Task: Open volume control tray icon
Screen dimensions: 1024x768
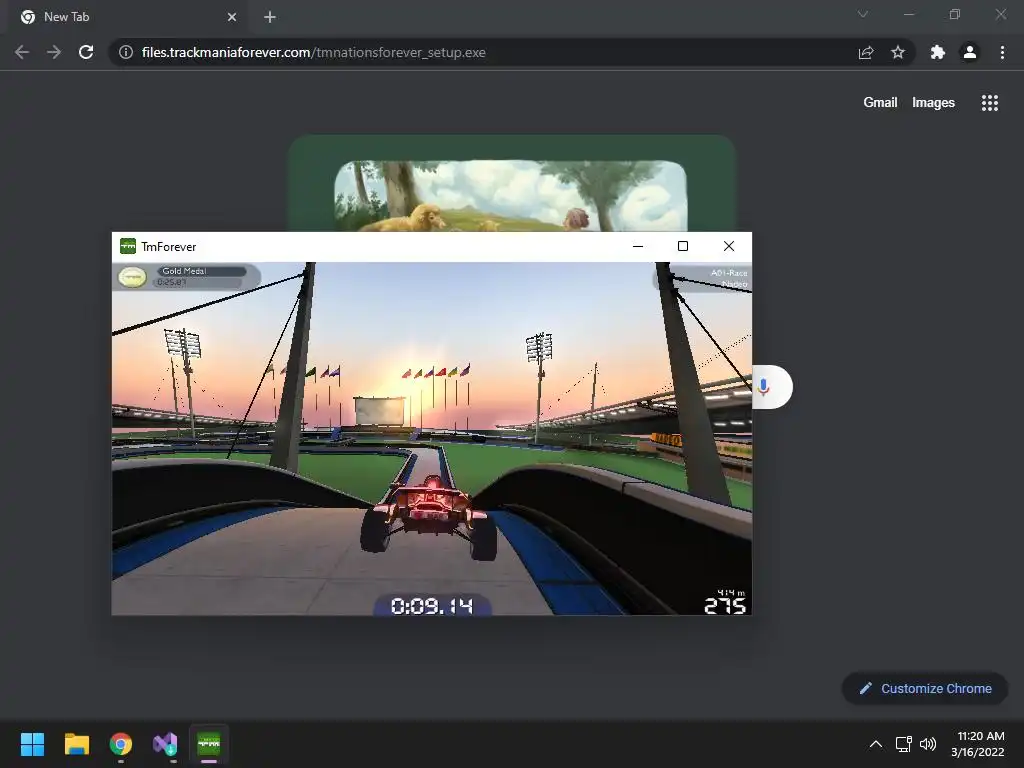Action: [x=928, y=744]
